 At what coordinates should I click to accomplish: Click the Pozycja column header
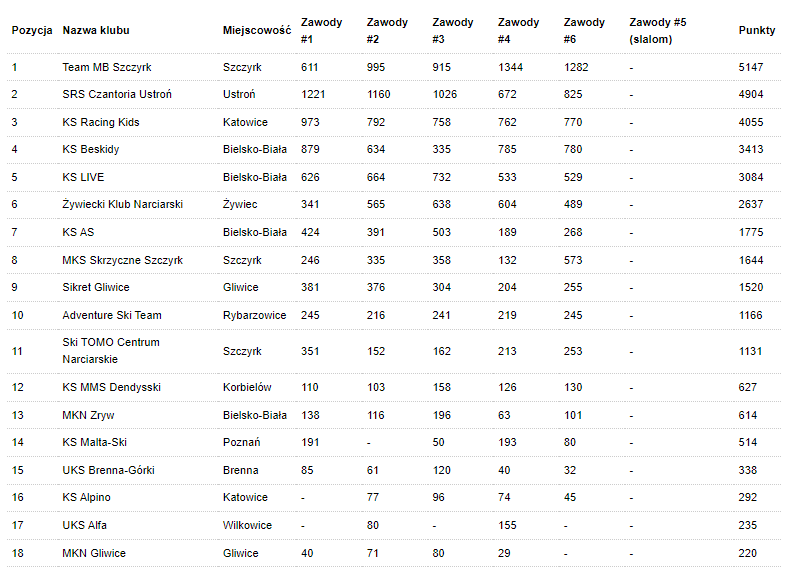click(x=31, y=31)
